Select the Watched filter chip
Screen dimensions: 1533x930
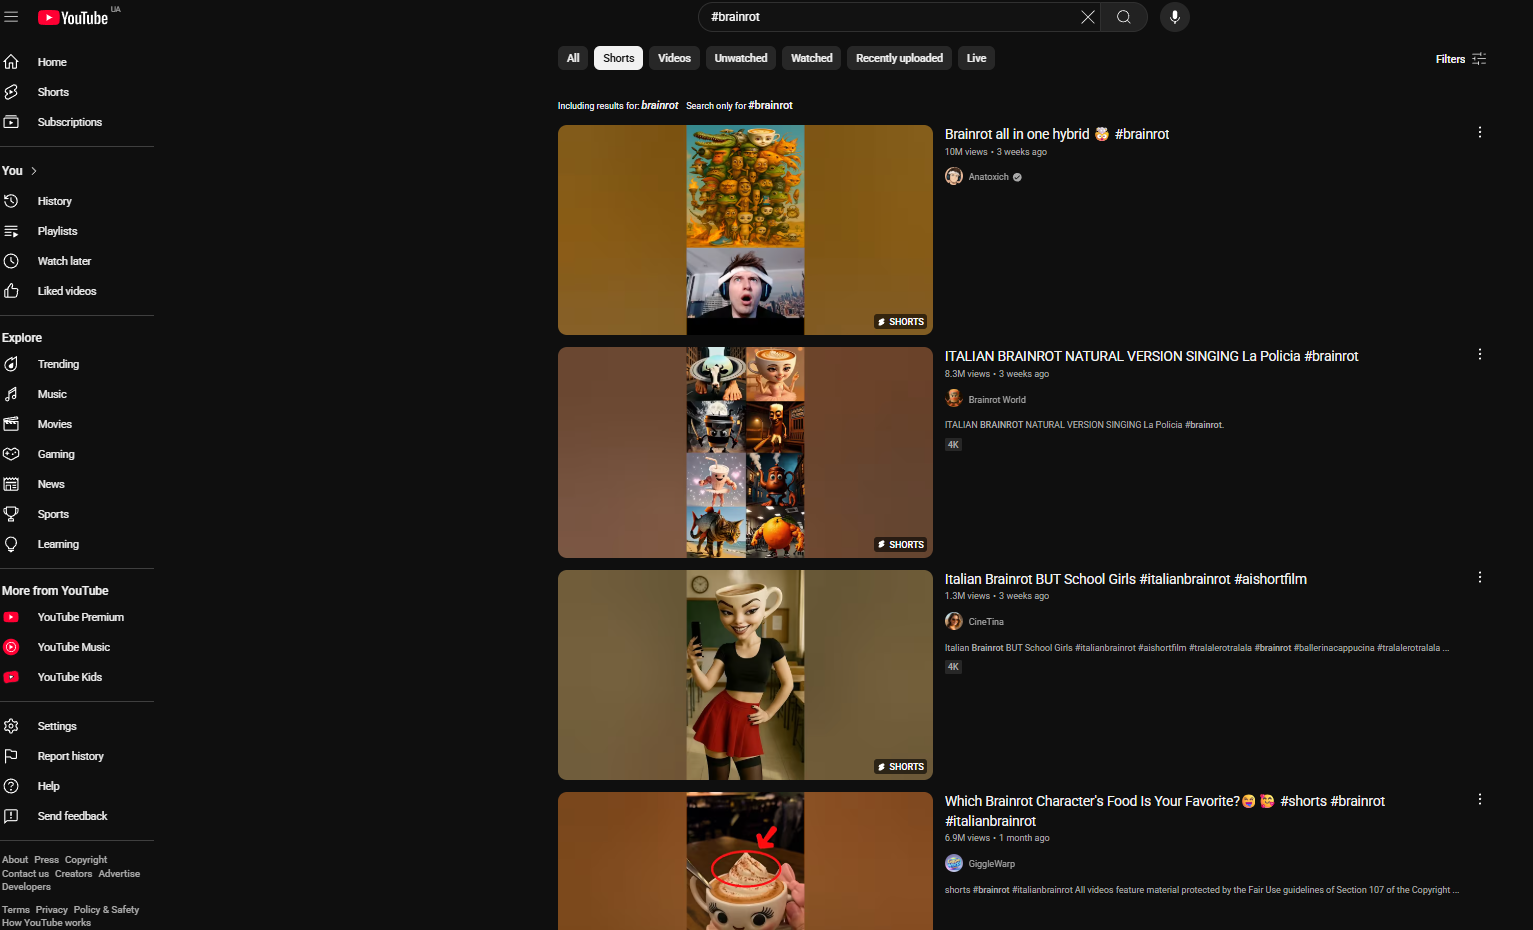(811, 58)
